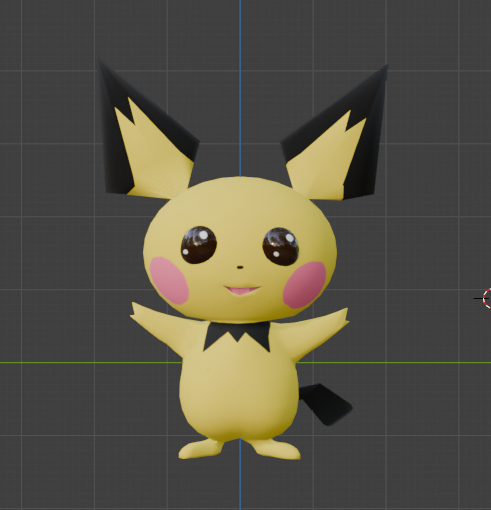
Task: Click the pink cheek on the viewer's right
Action: 304,285
